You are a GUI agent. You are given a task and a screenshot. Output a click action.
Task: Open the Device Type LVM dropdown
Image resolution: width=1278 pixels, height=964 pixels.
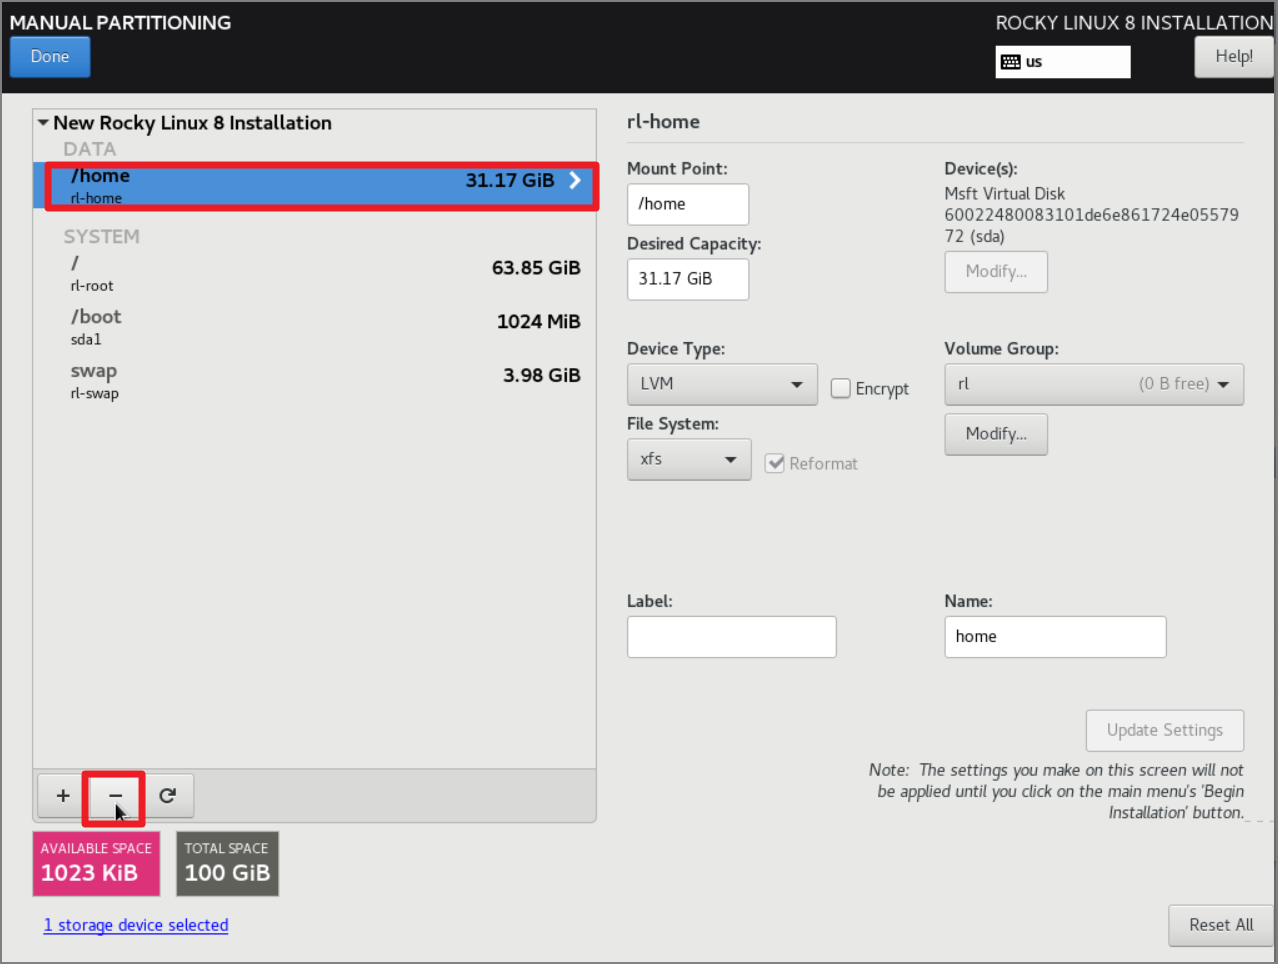pos(722,384)
